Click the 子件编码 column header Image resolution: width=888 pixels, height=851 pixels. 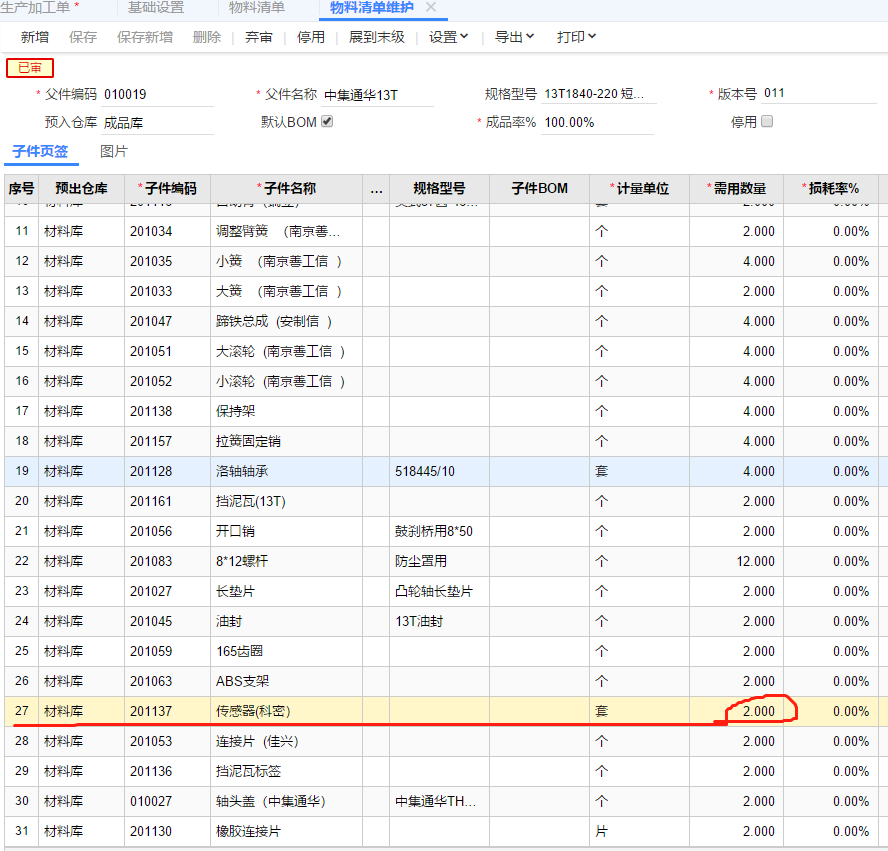(x=168, y=189)
